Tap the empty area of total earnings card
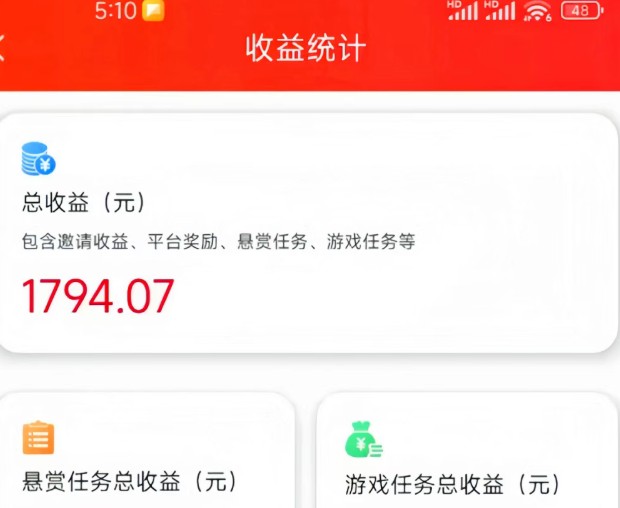Image resolution: width=620 pixels, height=508 pixels. point(395,293)
